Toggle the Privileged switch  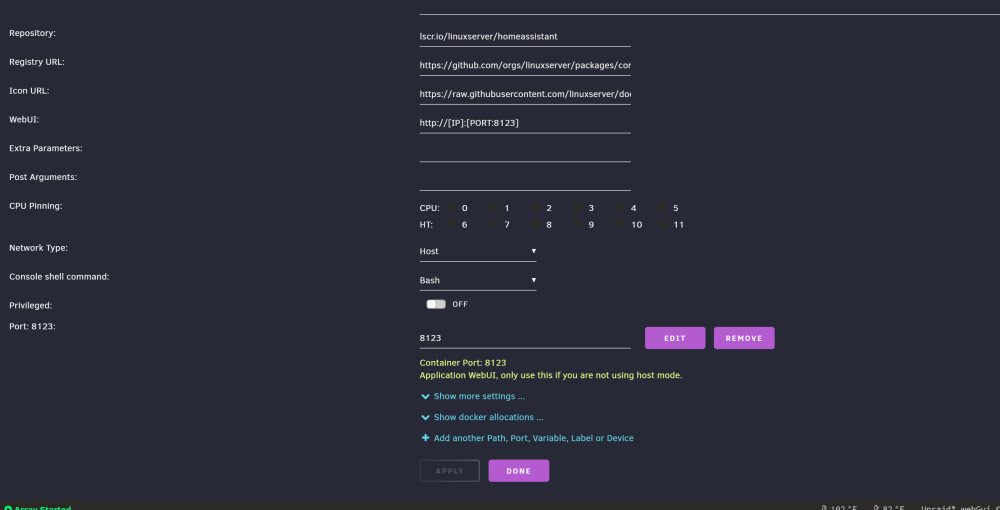(436, 304)
